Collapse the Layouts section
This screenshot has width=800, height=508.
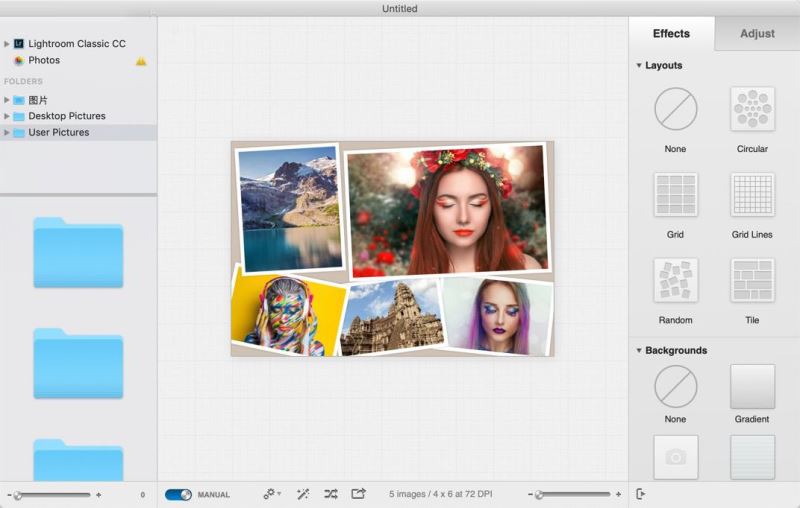[639, 65]
